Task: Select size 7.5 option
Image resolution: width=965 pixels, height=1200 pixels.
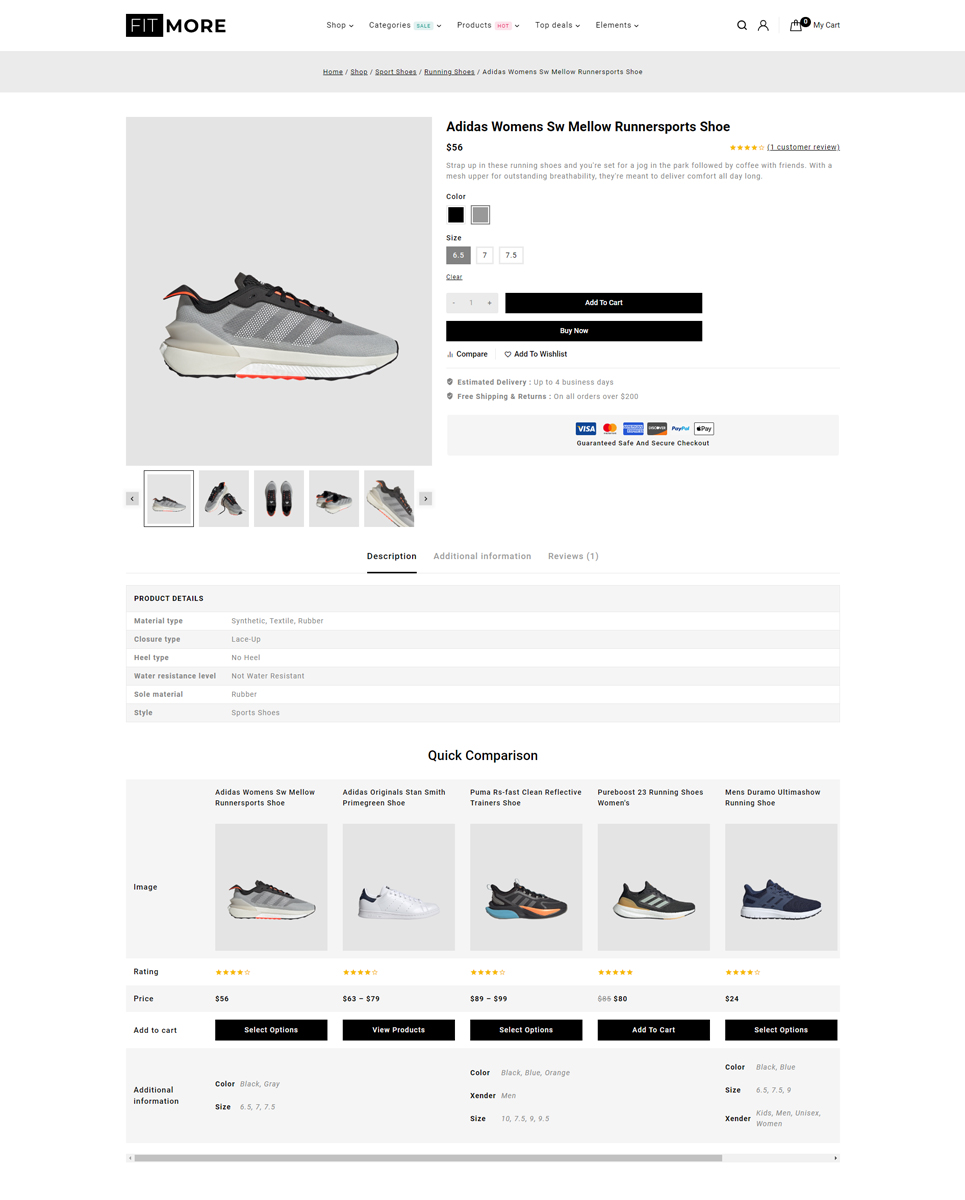Action: pyautogui.click(x=511, y=255)
